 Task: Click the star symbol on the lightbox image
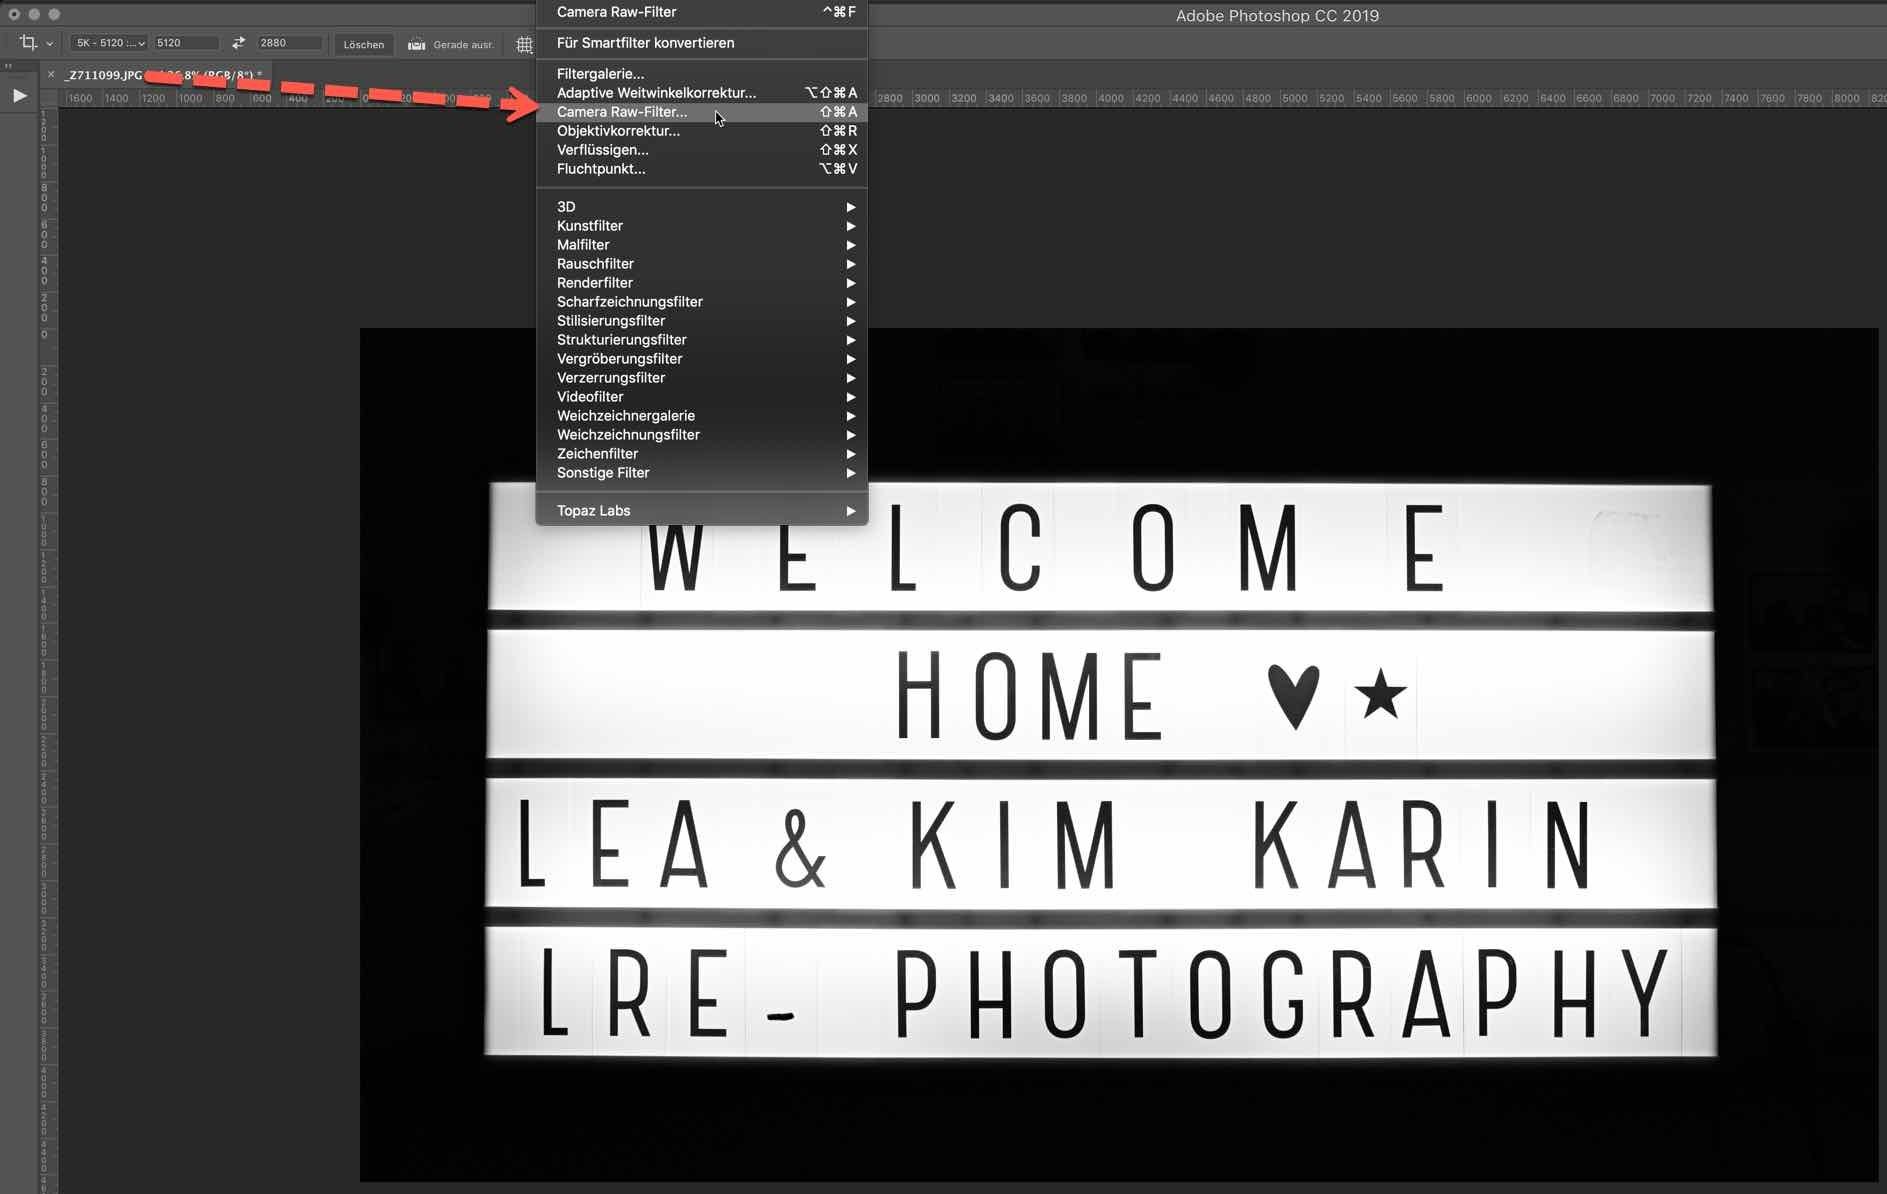point(1381,694)
